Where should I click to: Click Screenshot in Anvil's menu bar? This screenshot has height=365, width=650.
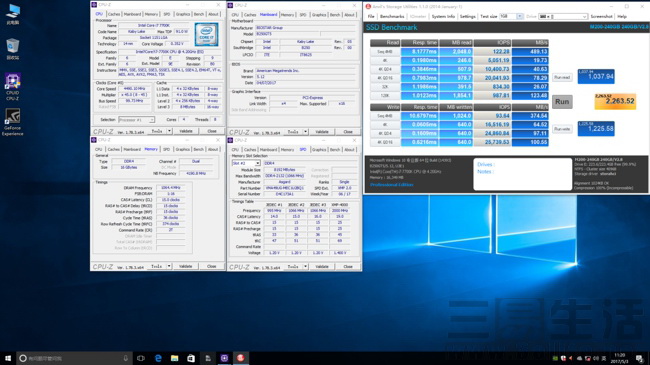(601, 16)
